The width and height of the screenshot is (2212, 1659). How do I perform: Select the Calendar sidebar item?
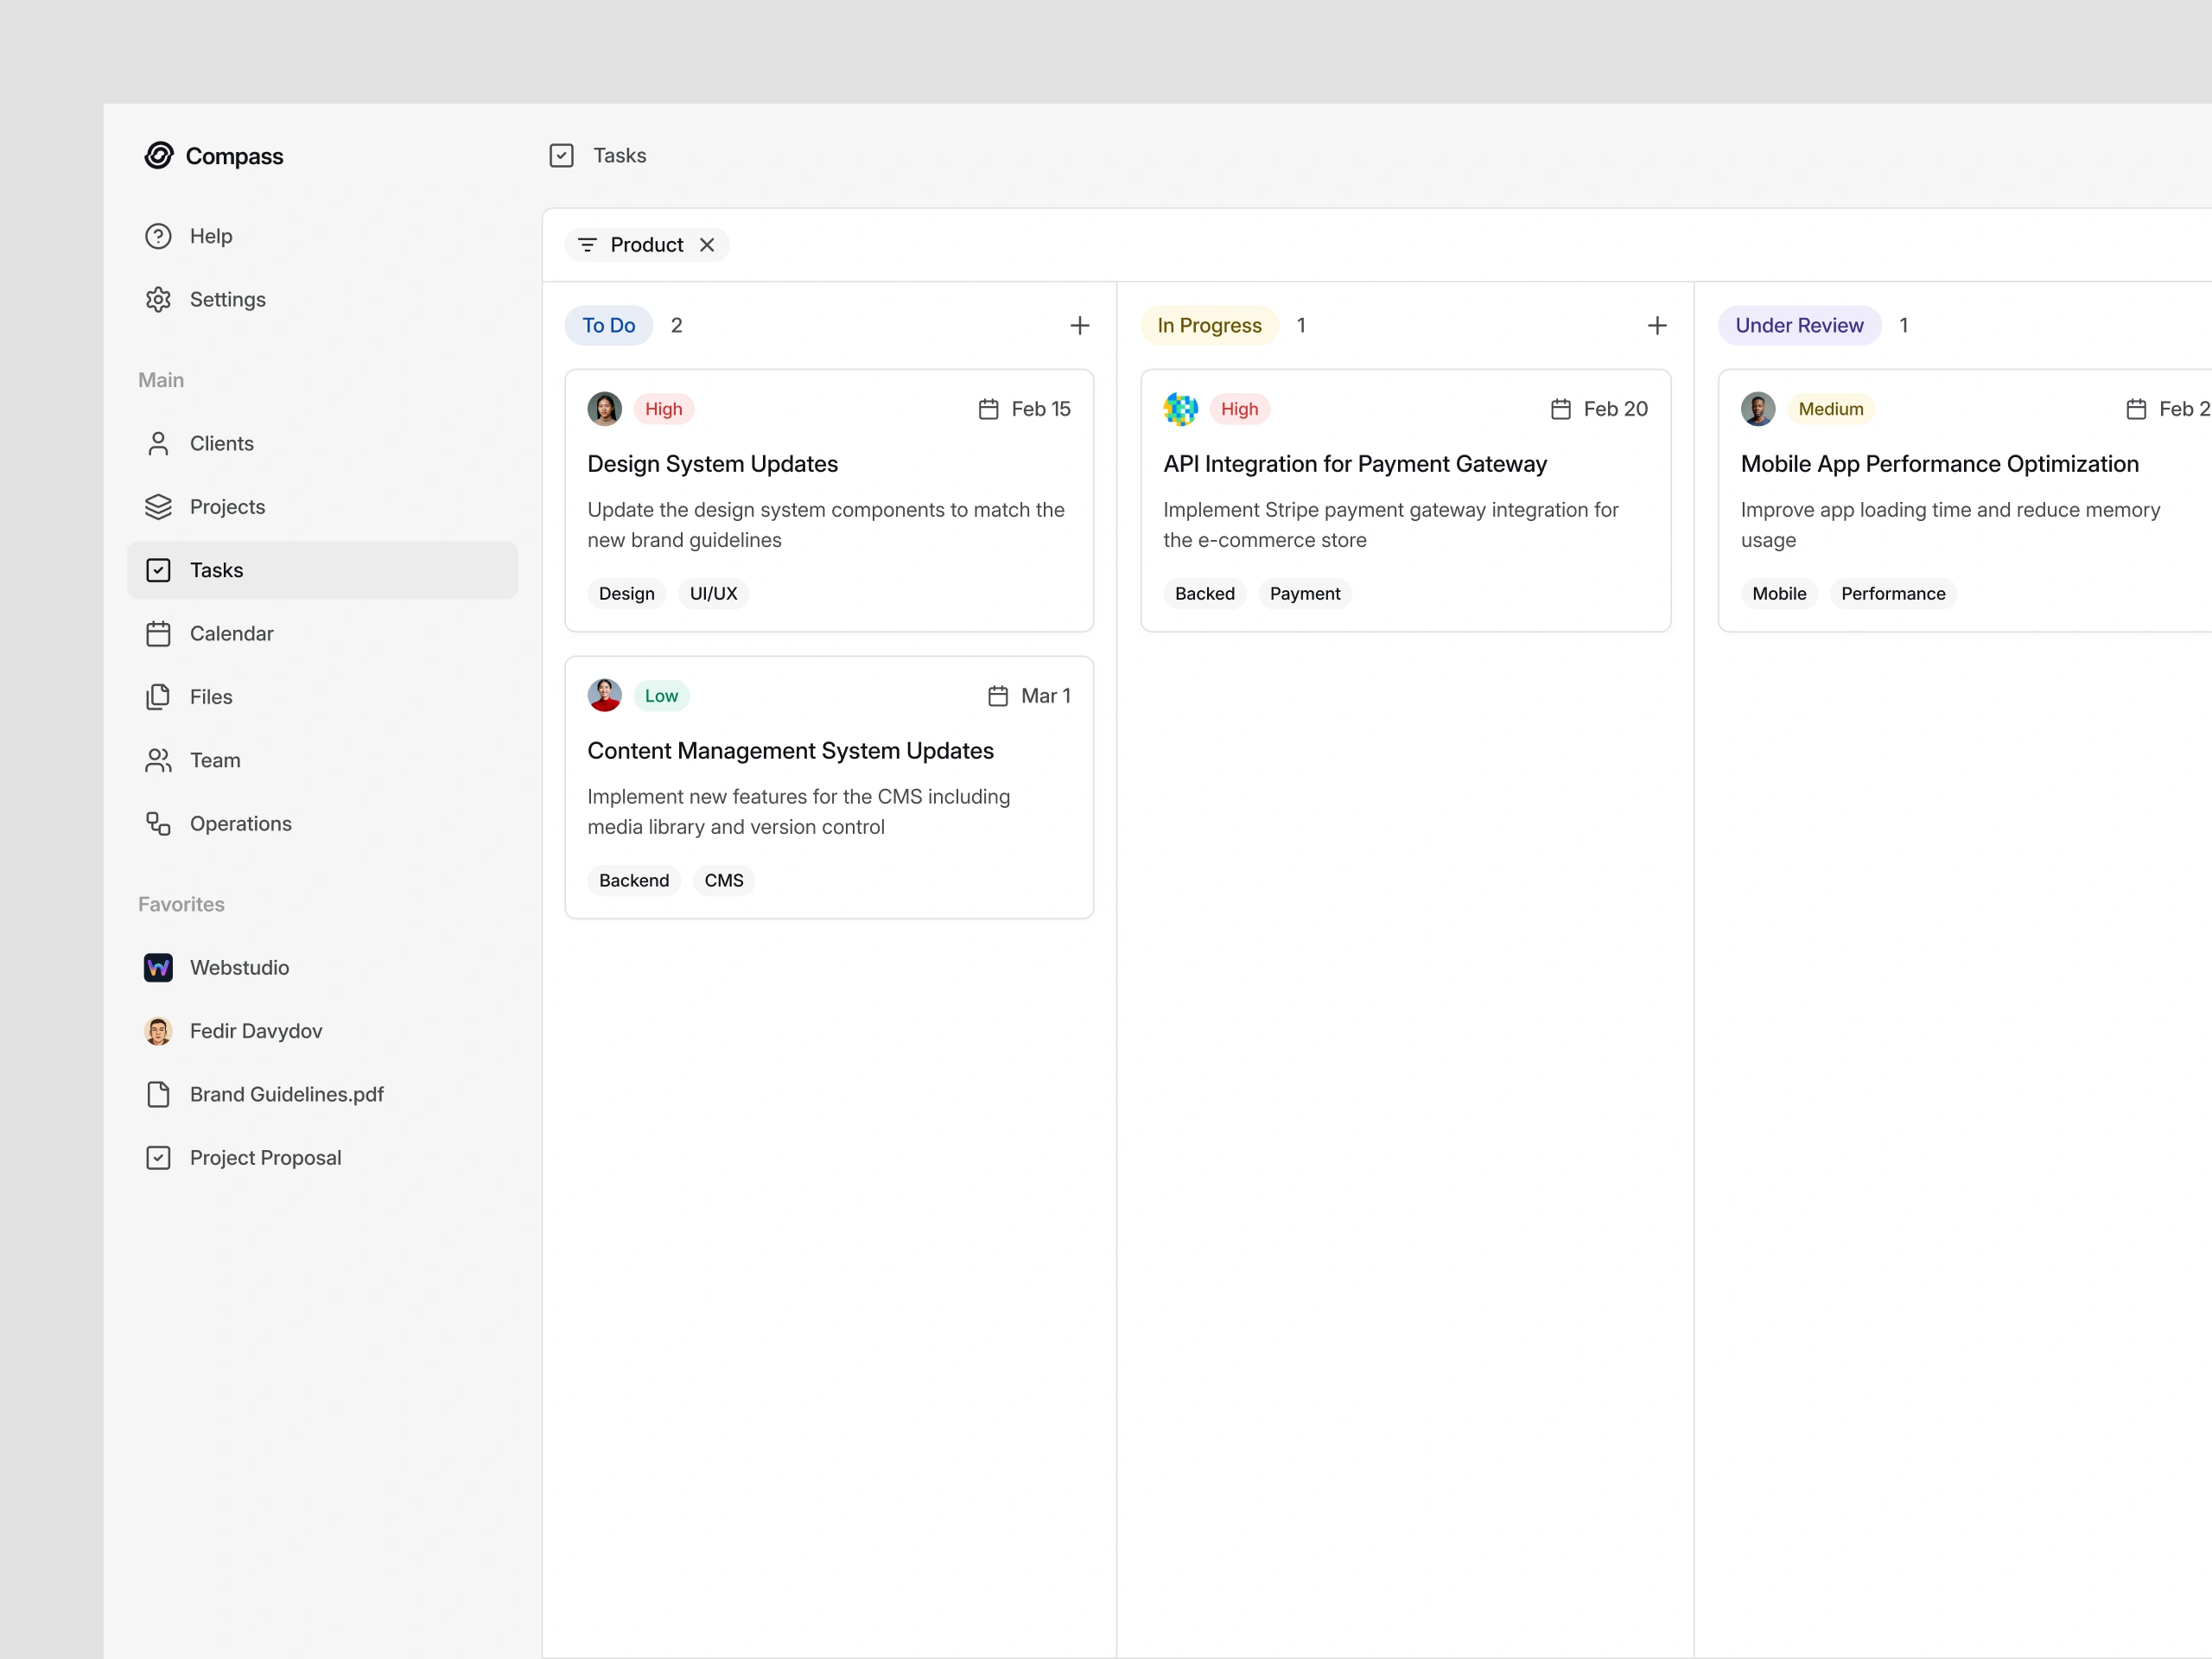231,634
